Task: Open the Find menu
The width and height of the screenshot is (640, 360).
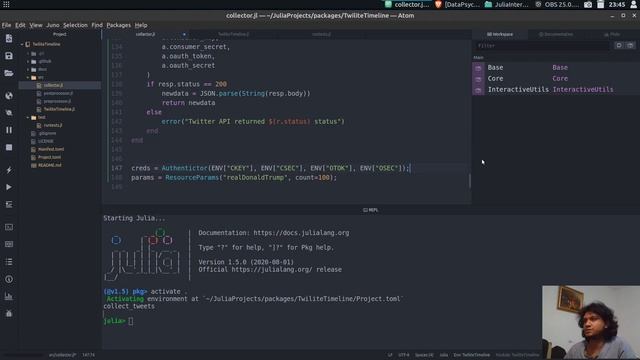Action: [97, 25]
